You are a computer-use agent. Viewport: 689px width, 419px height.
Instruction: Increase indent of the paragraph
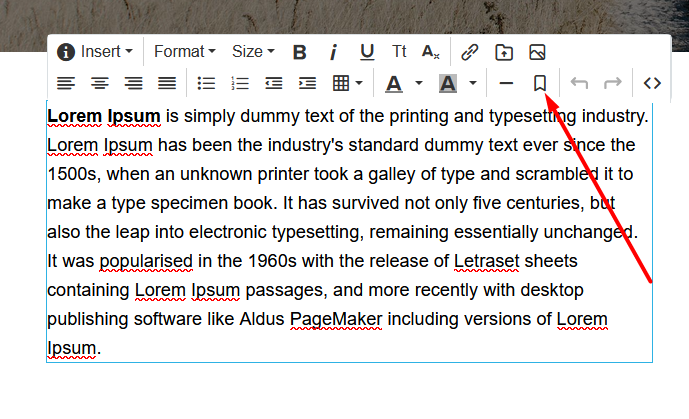tap(307, 83)
